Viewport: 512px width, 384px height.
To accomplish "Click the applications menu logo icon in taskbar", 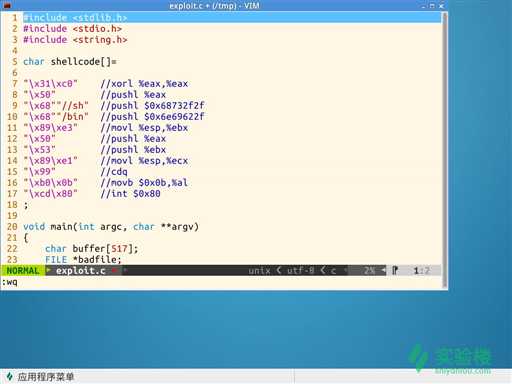I will [9, 377].
